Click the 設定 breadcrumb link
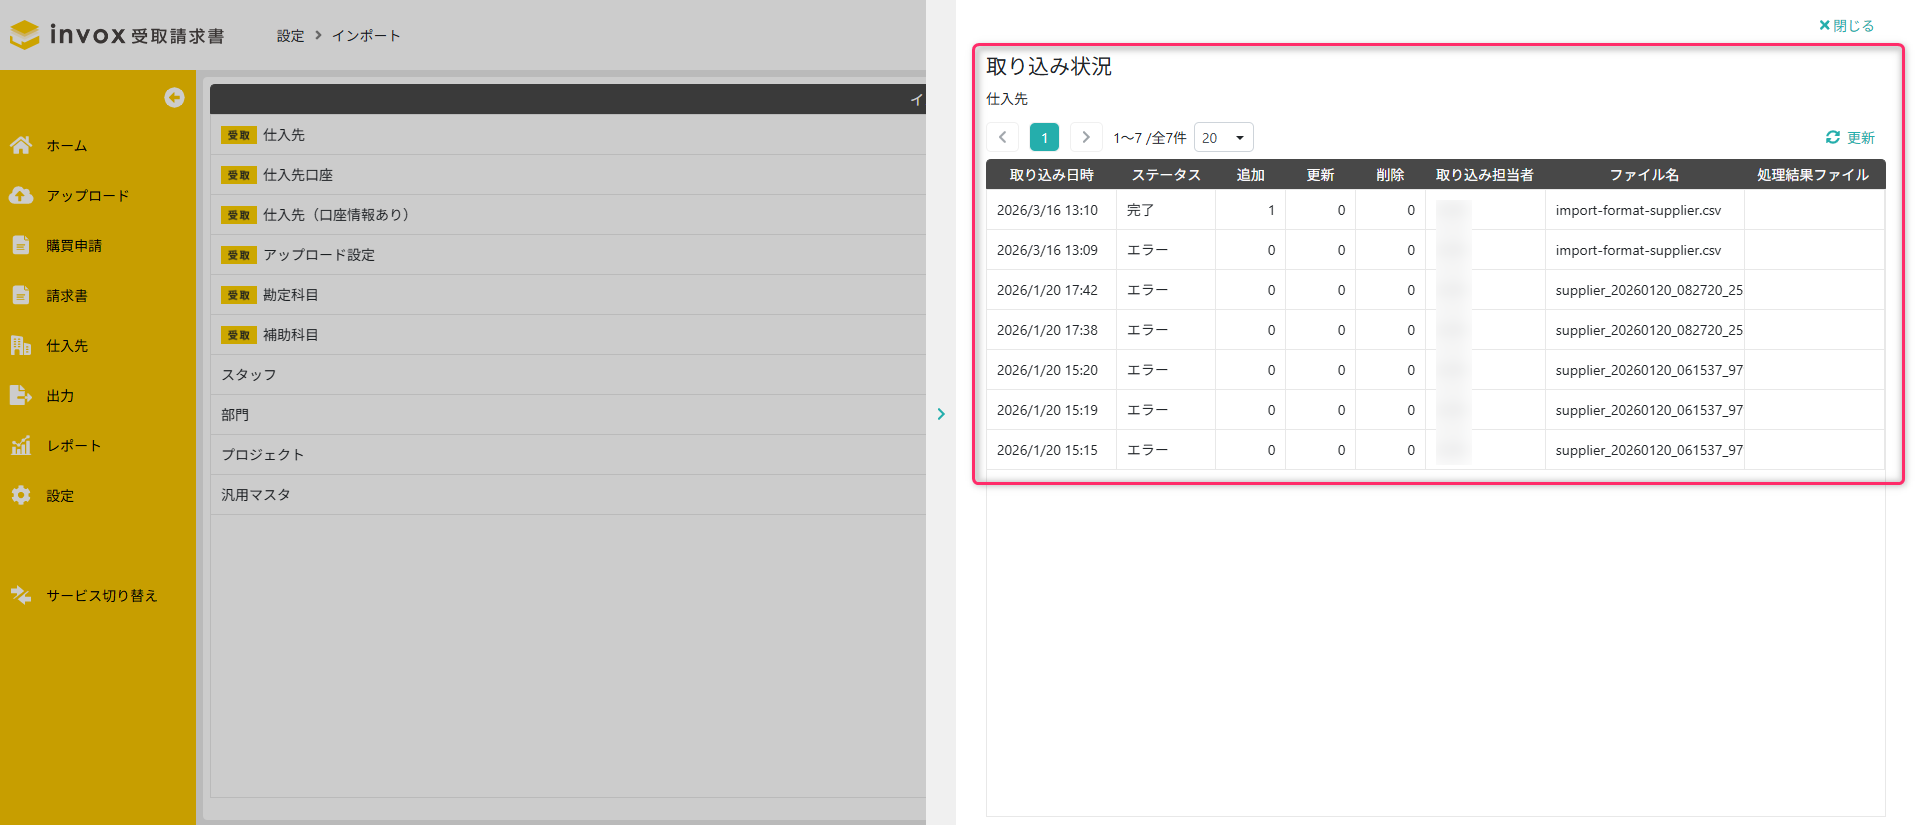 [290, 36]
